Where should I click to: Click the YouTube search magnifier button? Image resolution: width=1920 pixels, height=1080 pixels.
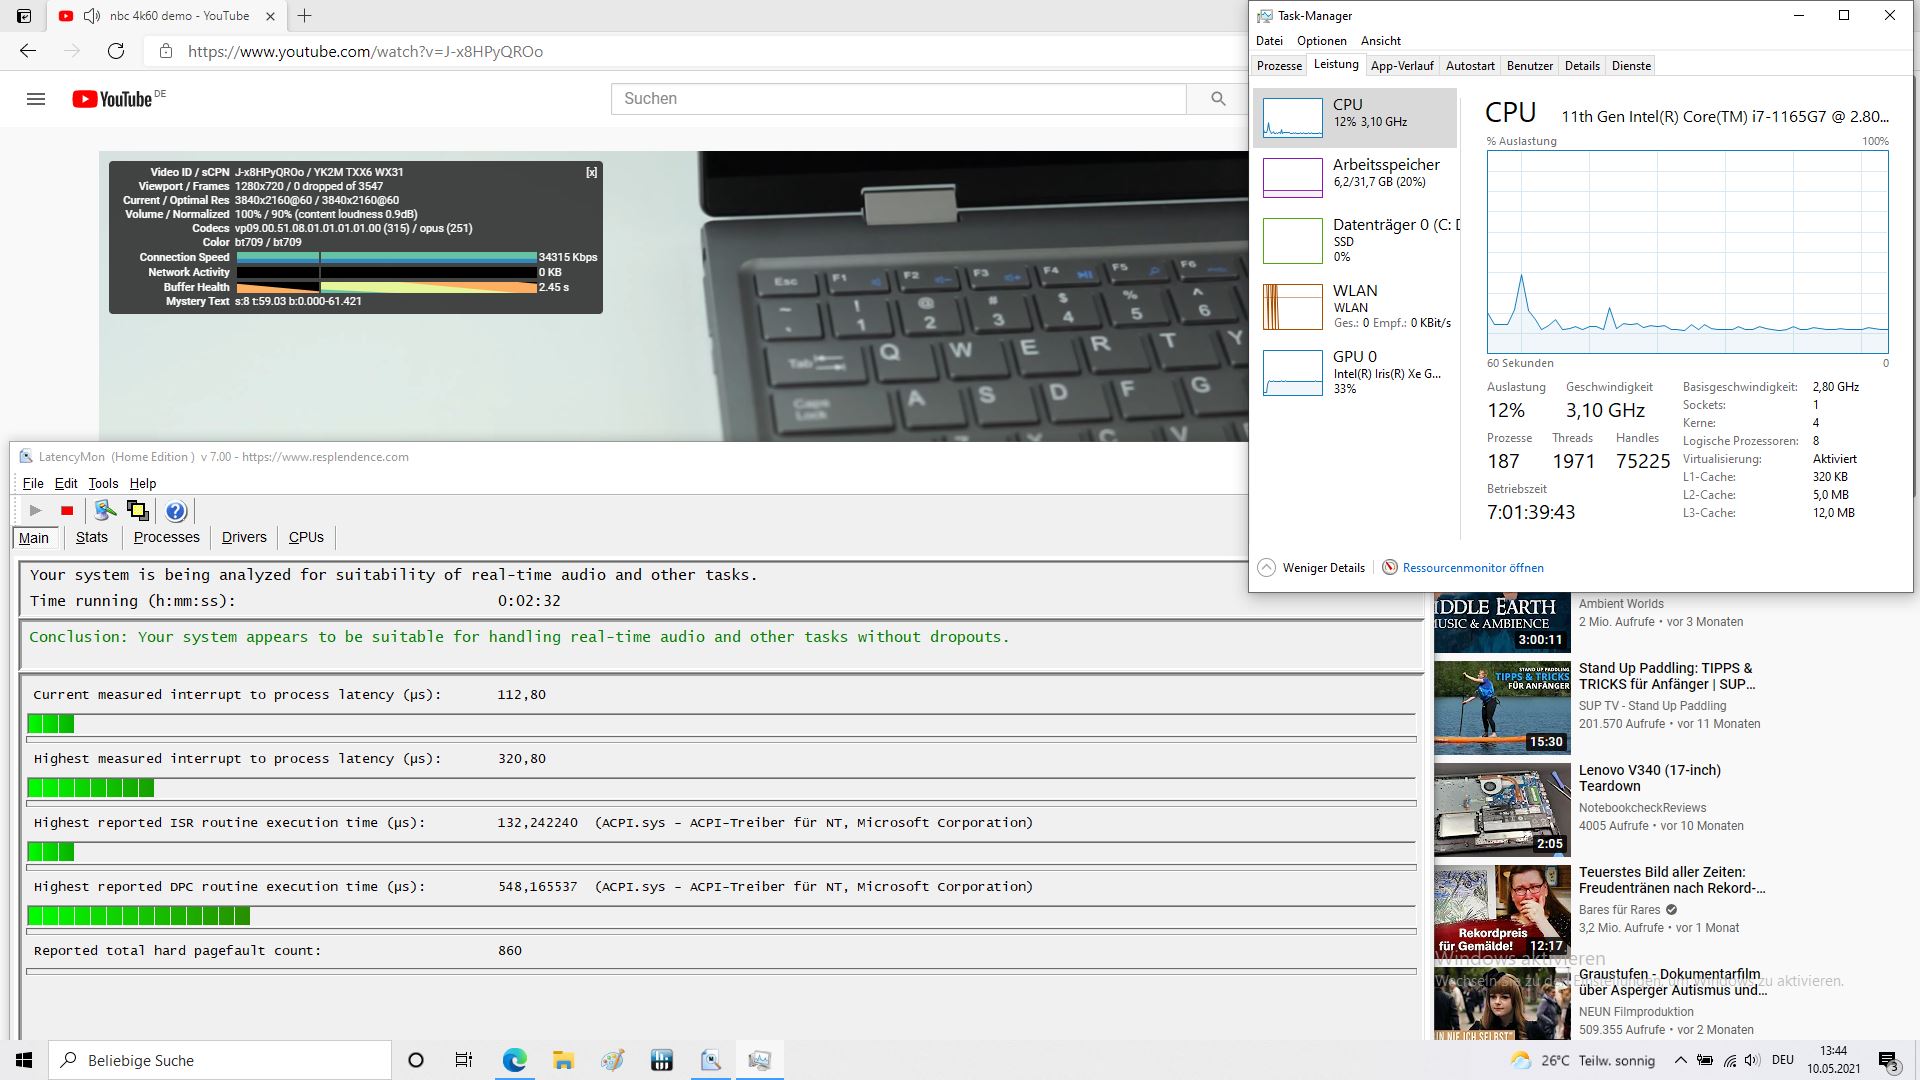pyautogui.click(x=1217, y=99)
